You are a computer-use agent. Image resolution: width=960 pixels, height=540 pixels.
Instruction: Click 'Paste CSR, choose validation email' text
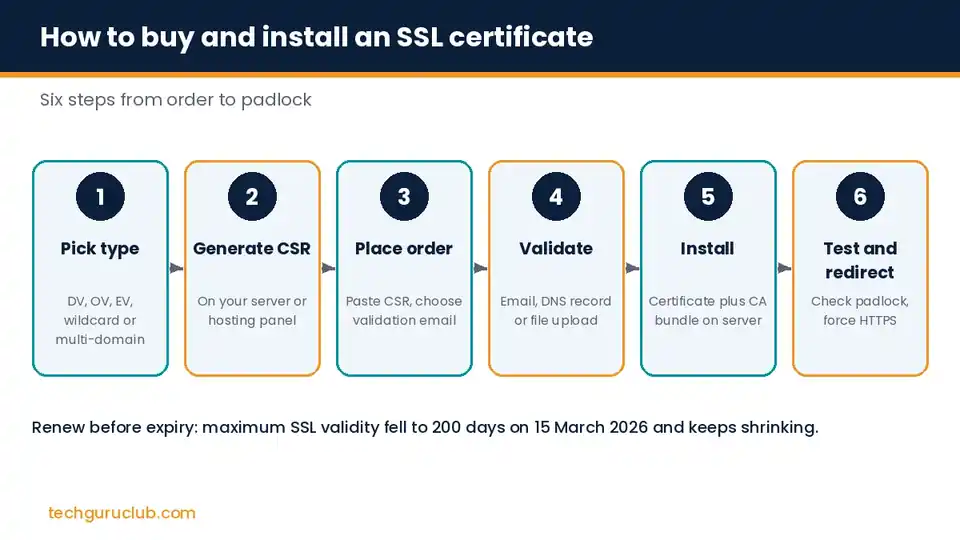click(x=404, y=310)
